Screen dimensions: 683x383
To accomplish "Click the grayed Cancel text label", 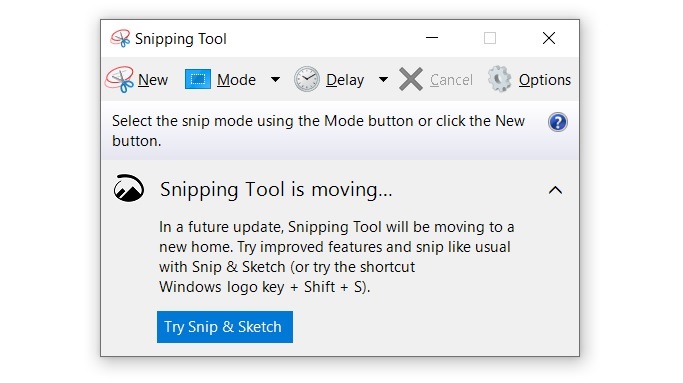I will [x=451, y=80].
